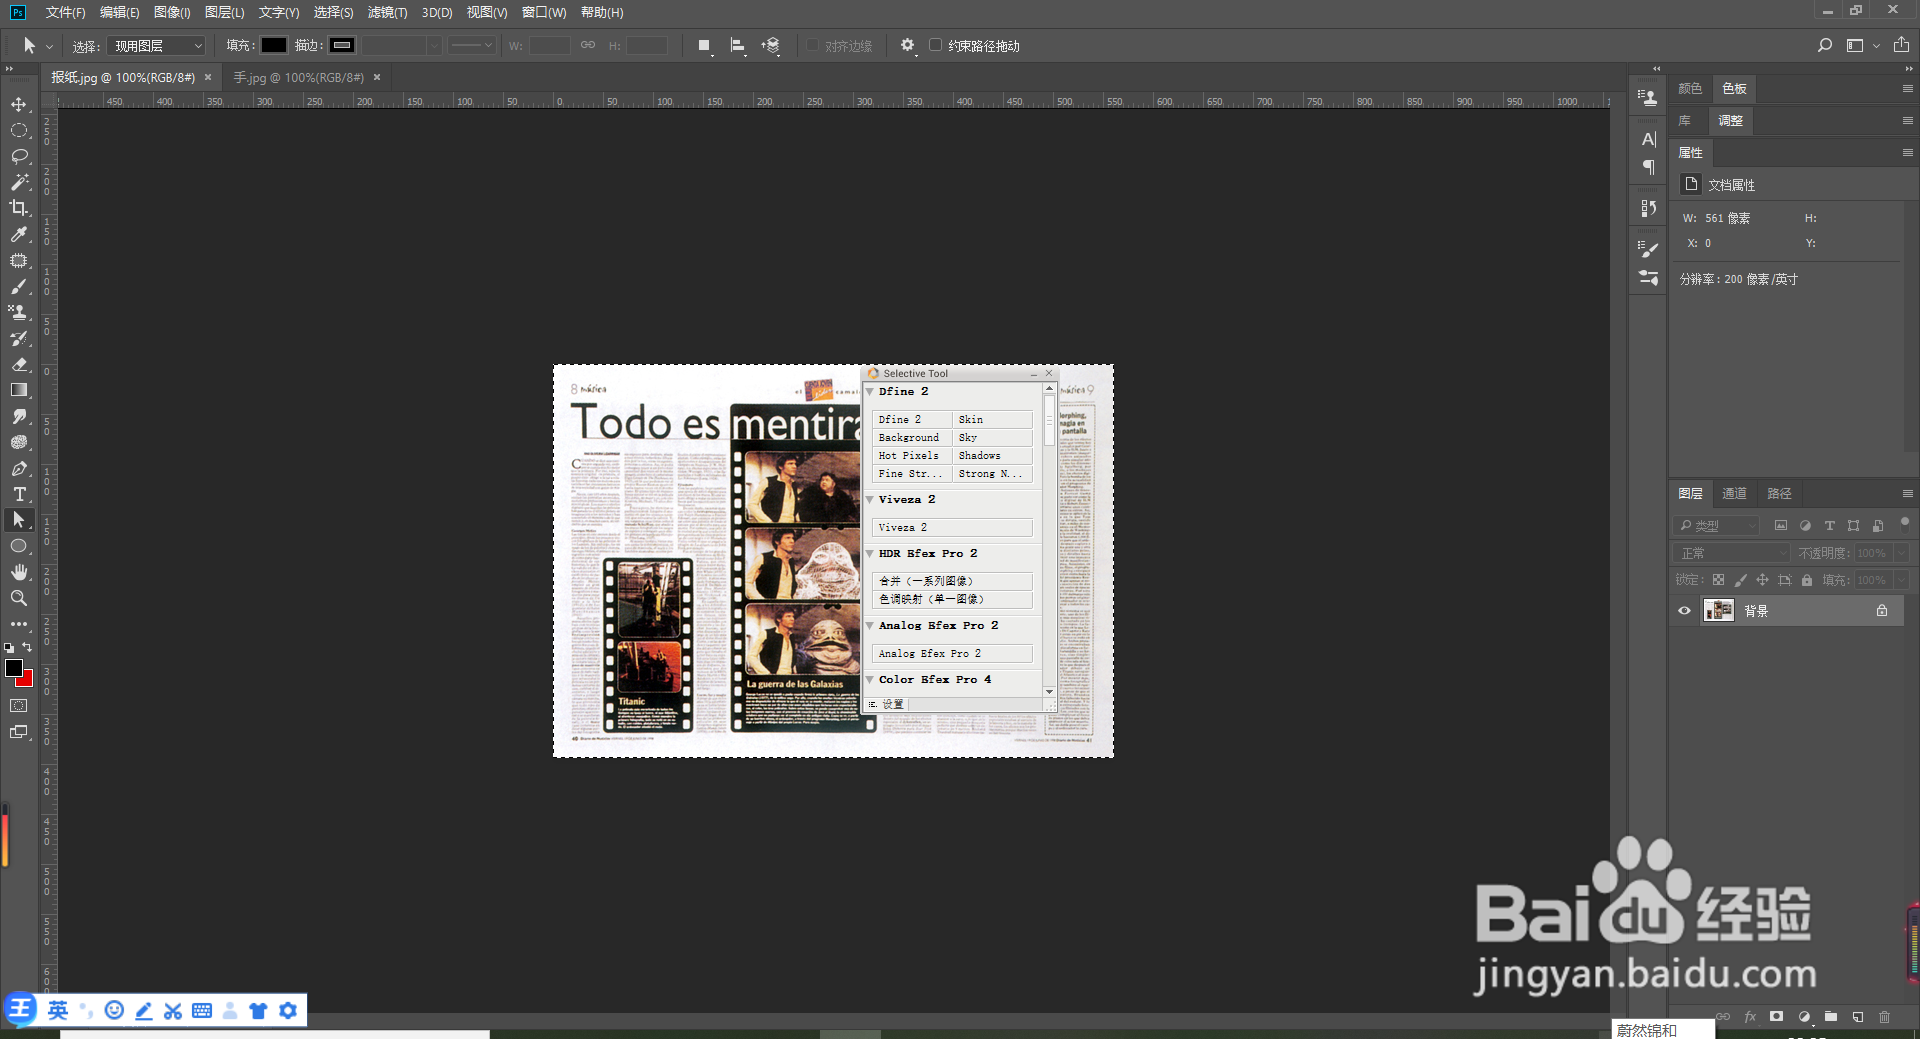Select the Clone Stamp tool
The width and height of the screenshot is (1920, 1039).
point(19,312)
